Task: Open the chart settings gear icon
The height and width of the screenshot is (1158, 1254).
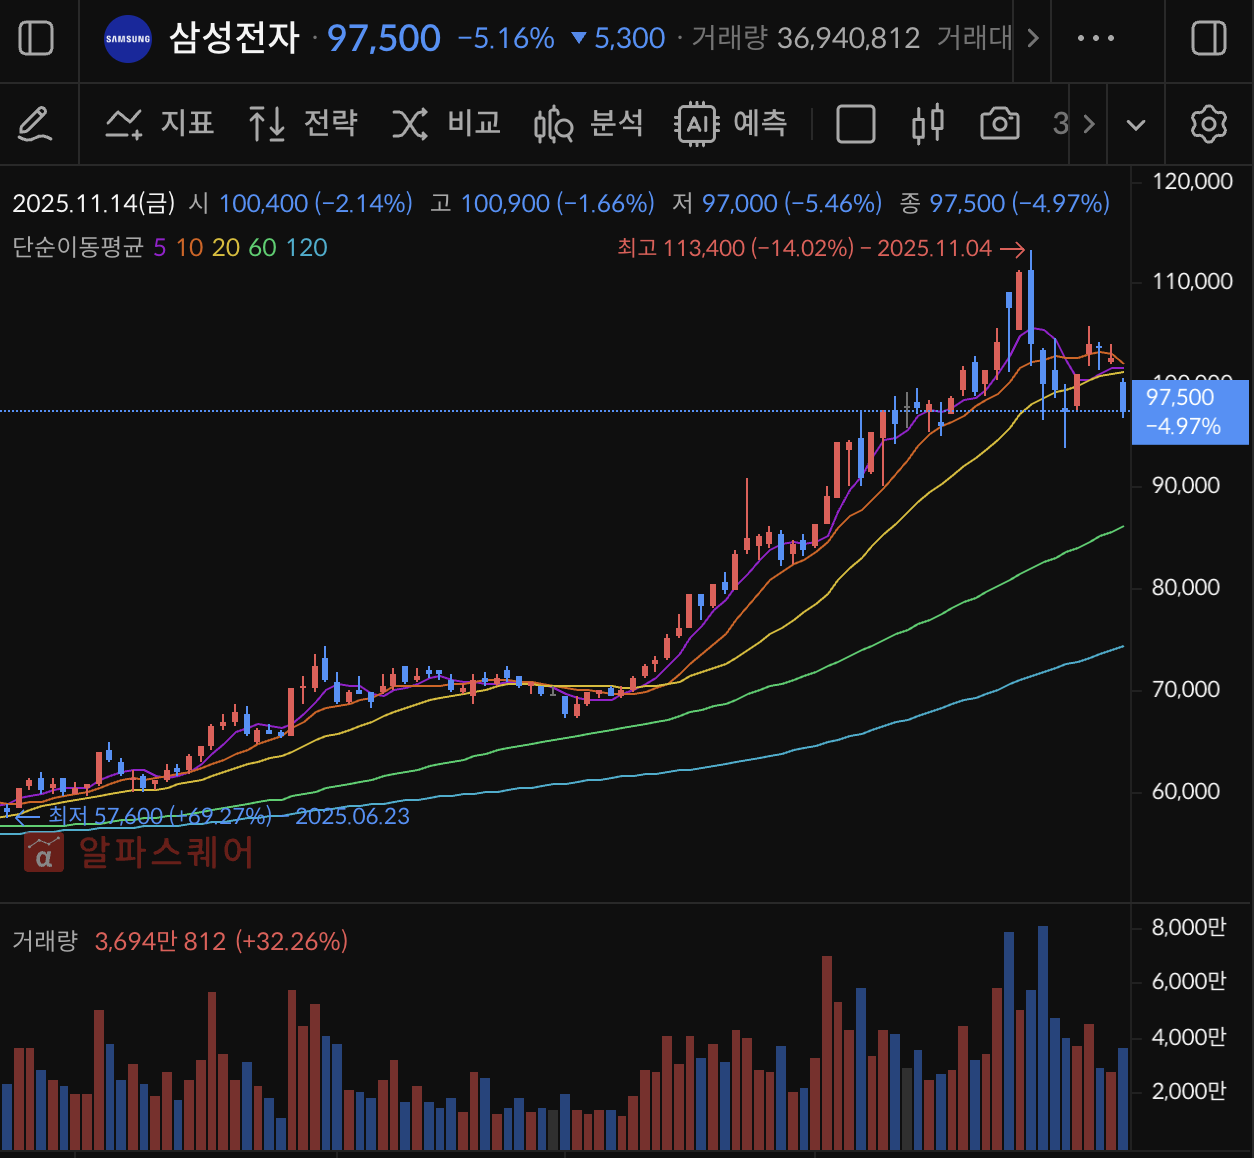Action: (x=1209, y=124)
